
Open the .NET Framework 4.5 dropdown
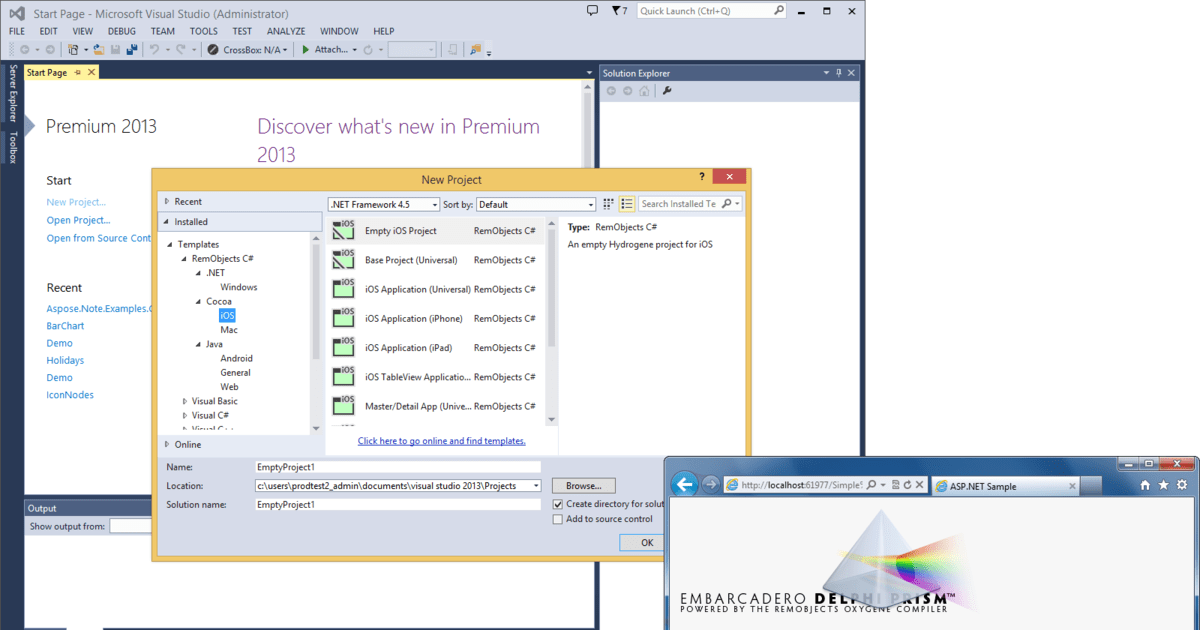[384, 204]
